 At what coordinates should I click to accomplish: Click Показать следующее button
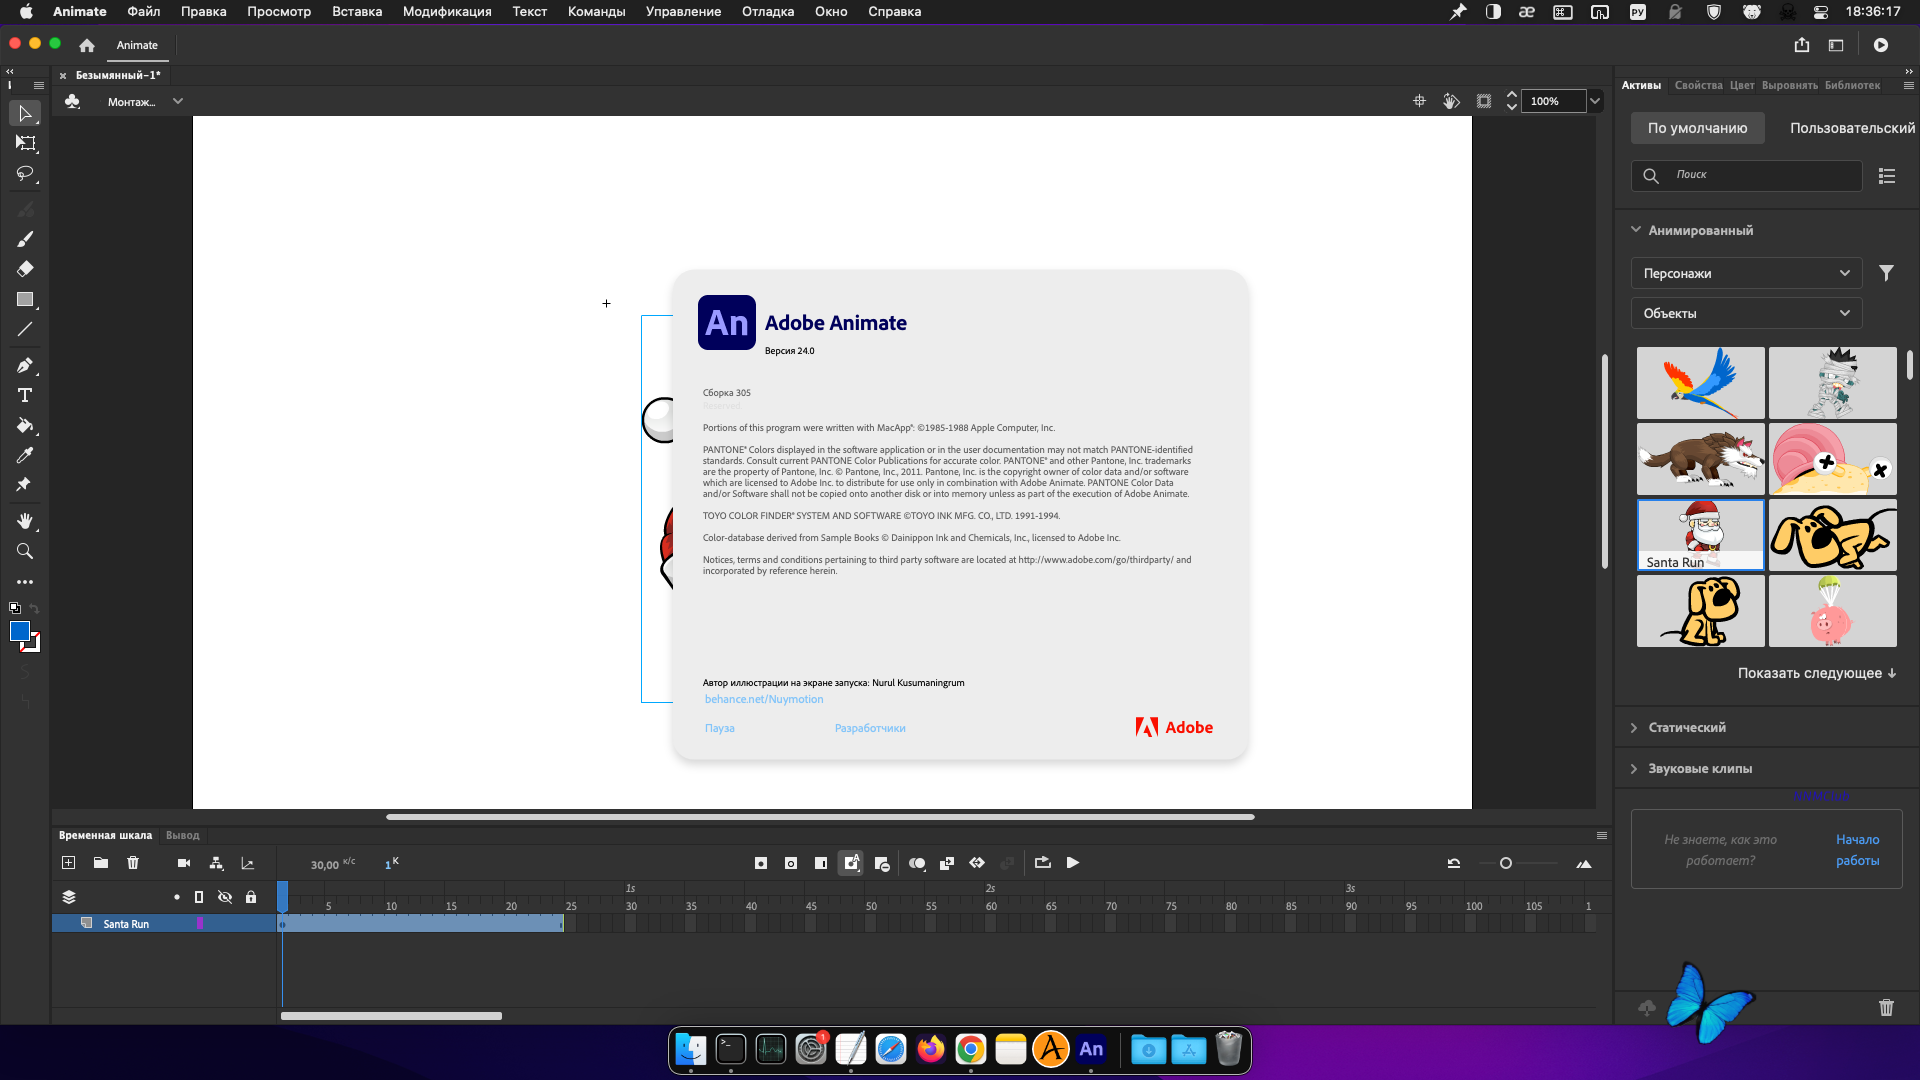pyautogui.click(x=1816, y=673)
